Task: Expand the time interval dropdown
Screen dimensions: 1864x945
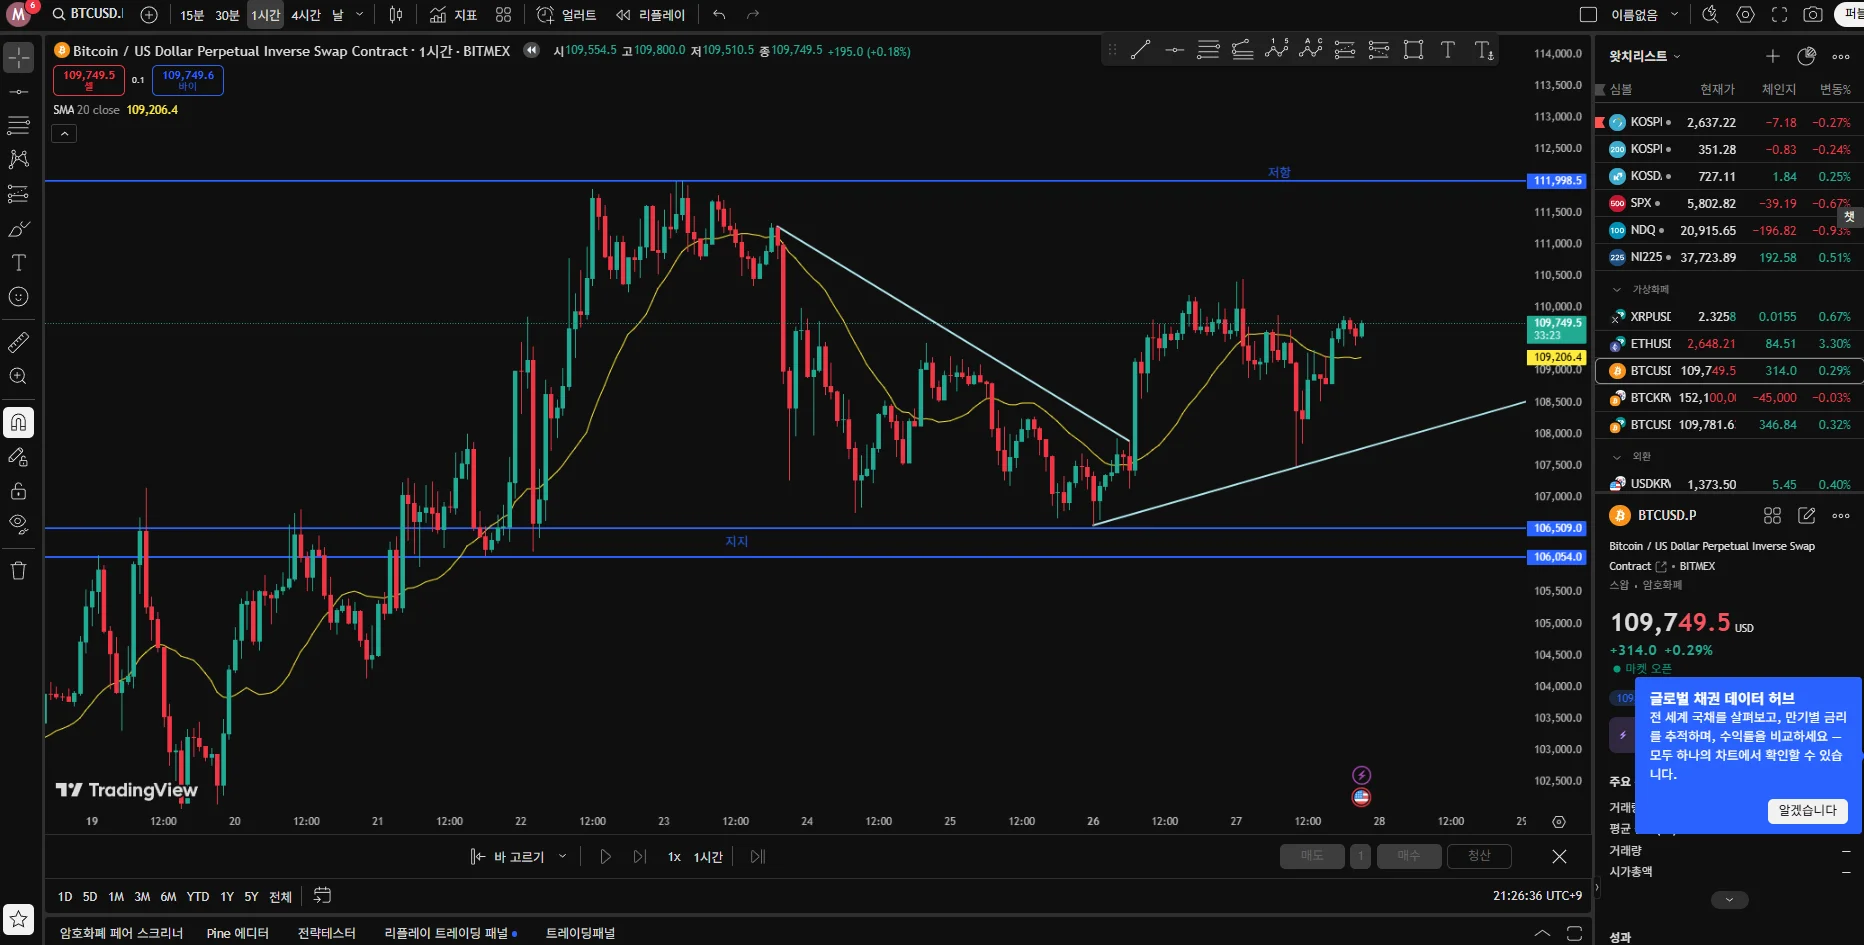Action: 360,15
